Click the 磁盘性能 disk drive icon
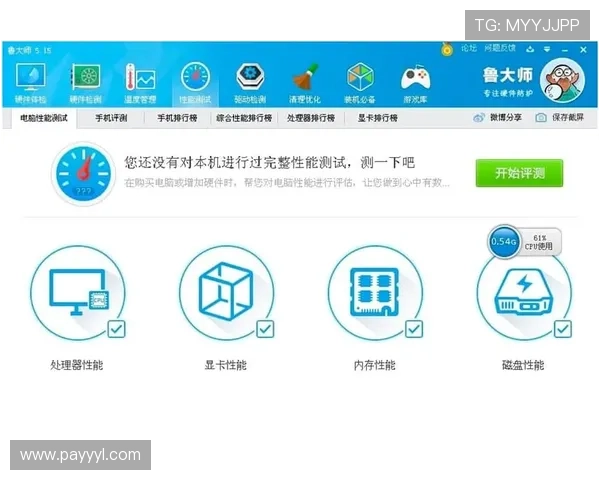600x480 pixels. click(524, 293)
